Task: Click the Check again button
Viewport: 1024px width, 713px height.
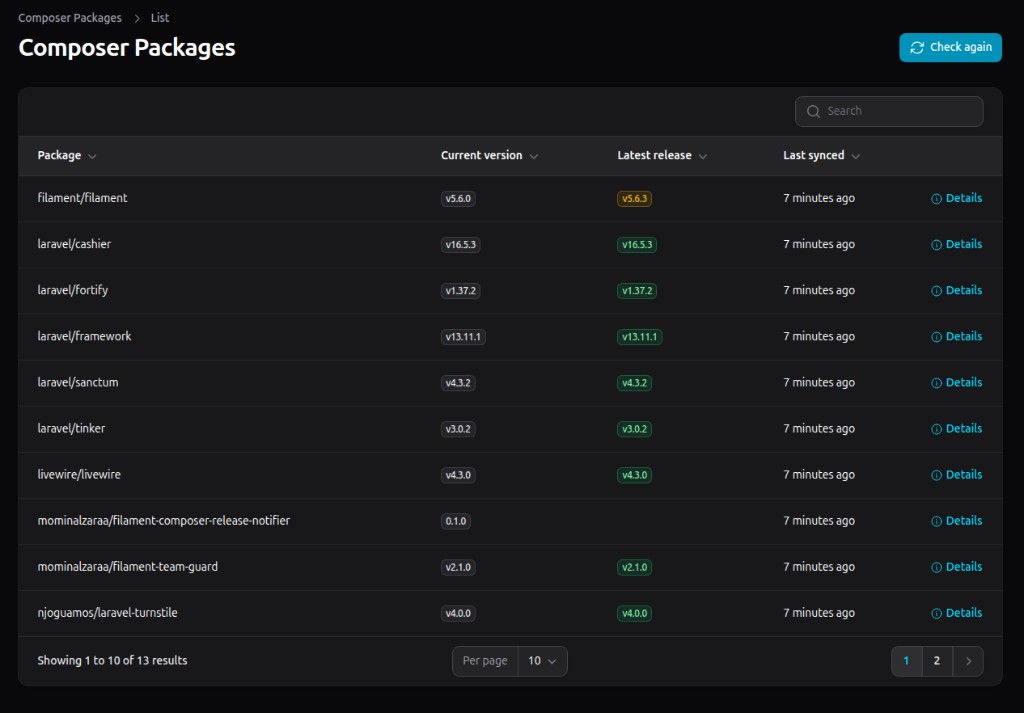Action: click(950, 48)
